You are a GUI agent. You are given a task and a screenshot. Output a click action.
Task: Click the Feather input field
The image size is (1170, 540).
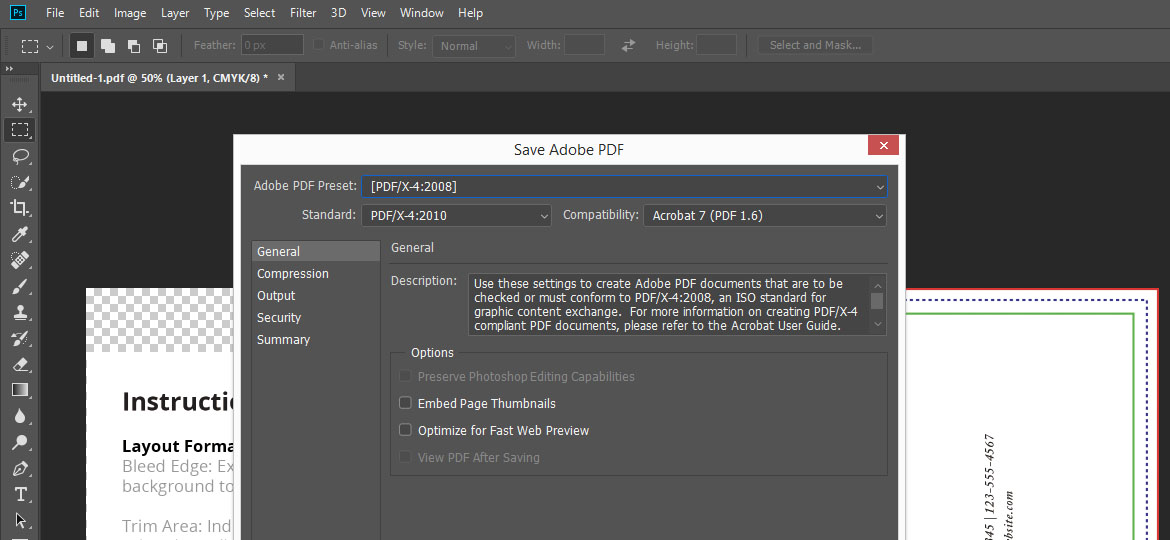272,45
